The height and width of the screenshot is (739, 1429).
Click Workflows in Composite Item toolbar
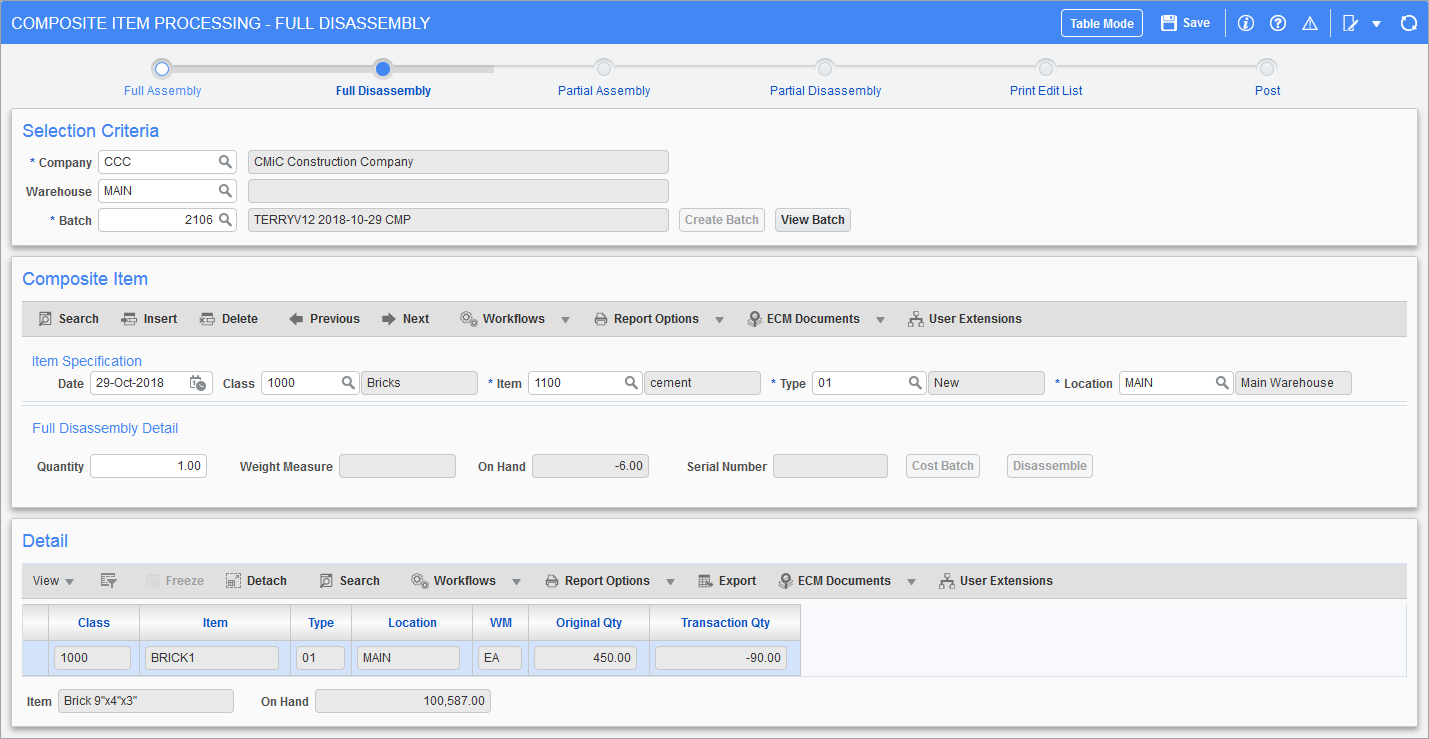pyautogui.click(x=503, y=319)
